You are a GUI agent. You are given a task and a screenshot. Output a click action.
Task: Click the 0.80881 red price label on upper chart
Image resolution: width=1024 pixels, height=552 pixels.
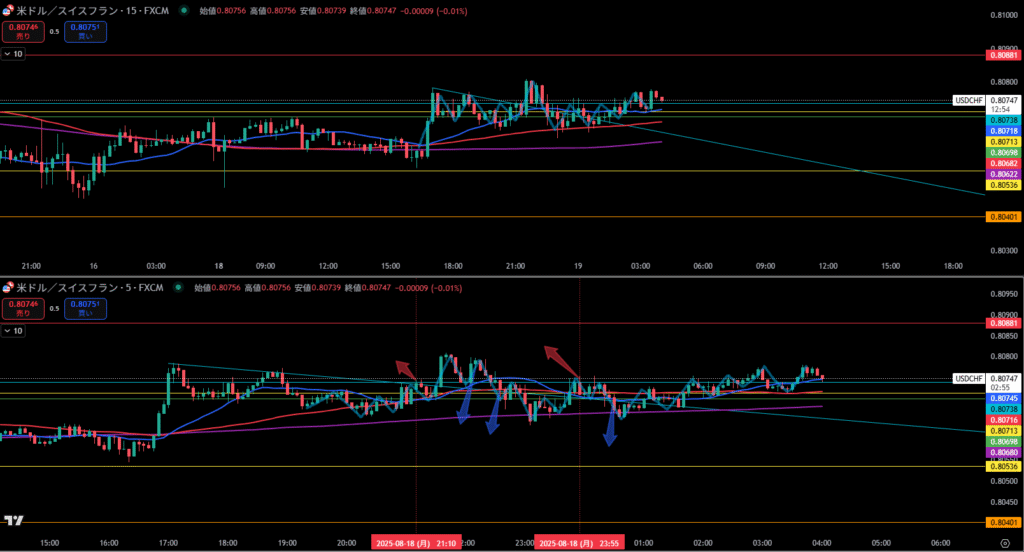coord(1003,56)
